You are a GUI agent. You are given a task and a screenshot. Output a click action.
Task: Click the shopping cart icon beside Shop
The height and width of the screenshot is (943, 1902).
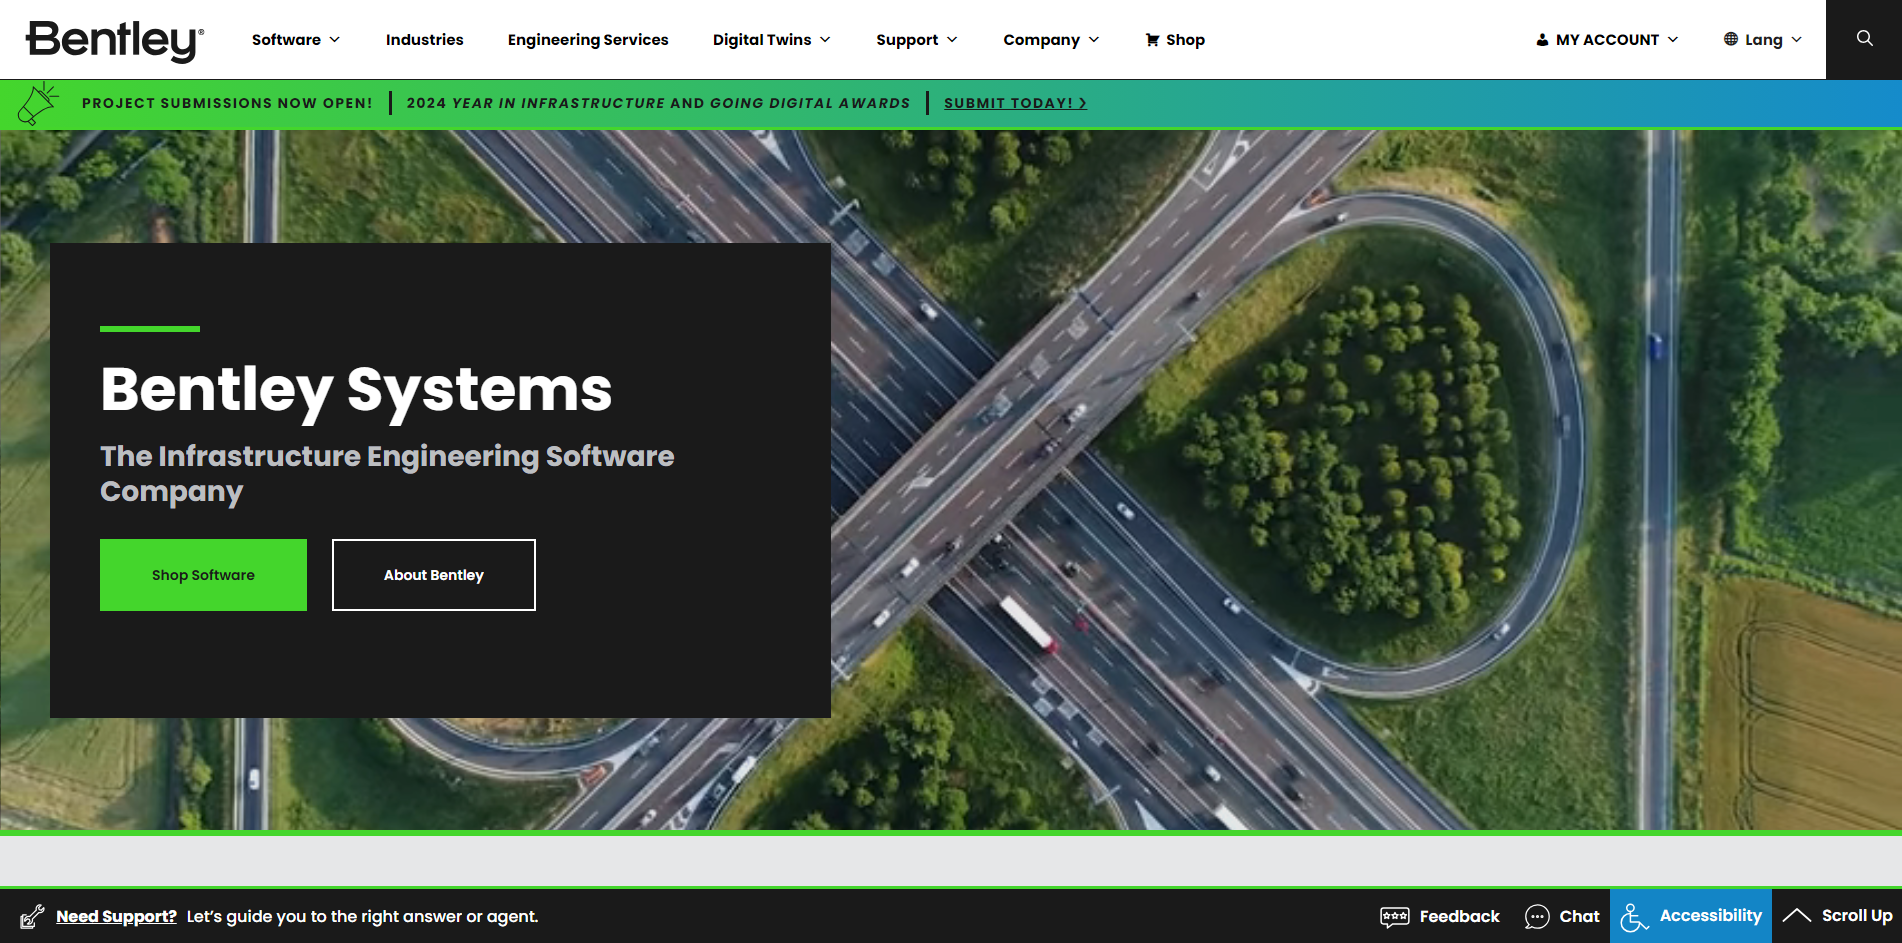[1152, 40]
